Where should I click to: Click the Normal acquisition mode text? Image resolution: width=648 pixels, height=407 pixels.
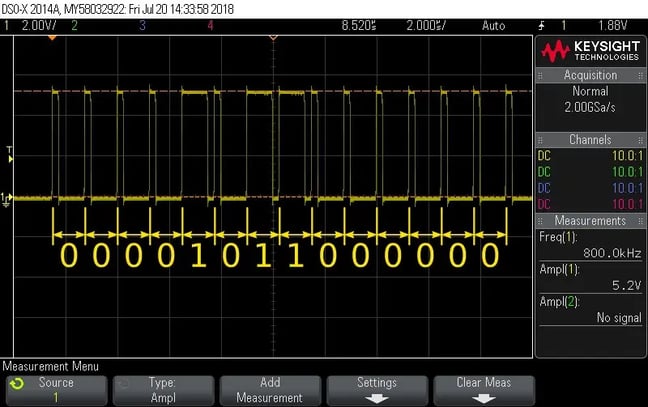click(590, 91)
